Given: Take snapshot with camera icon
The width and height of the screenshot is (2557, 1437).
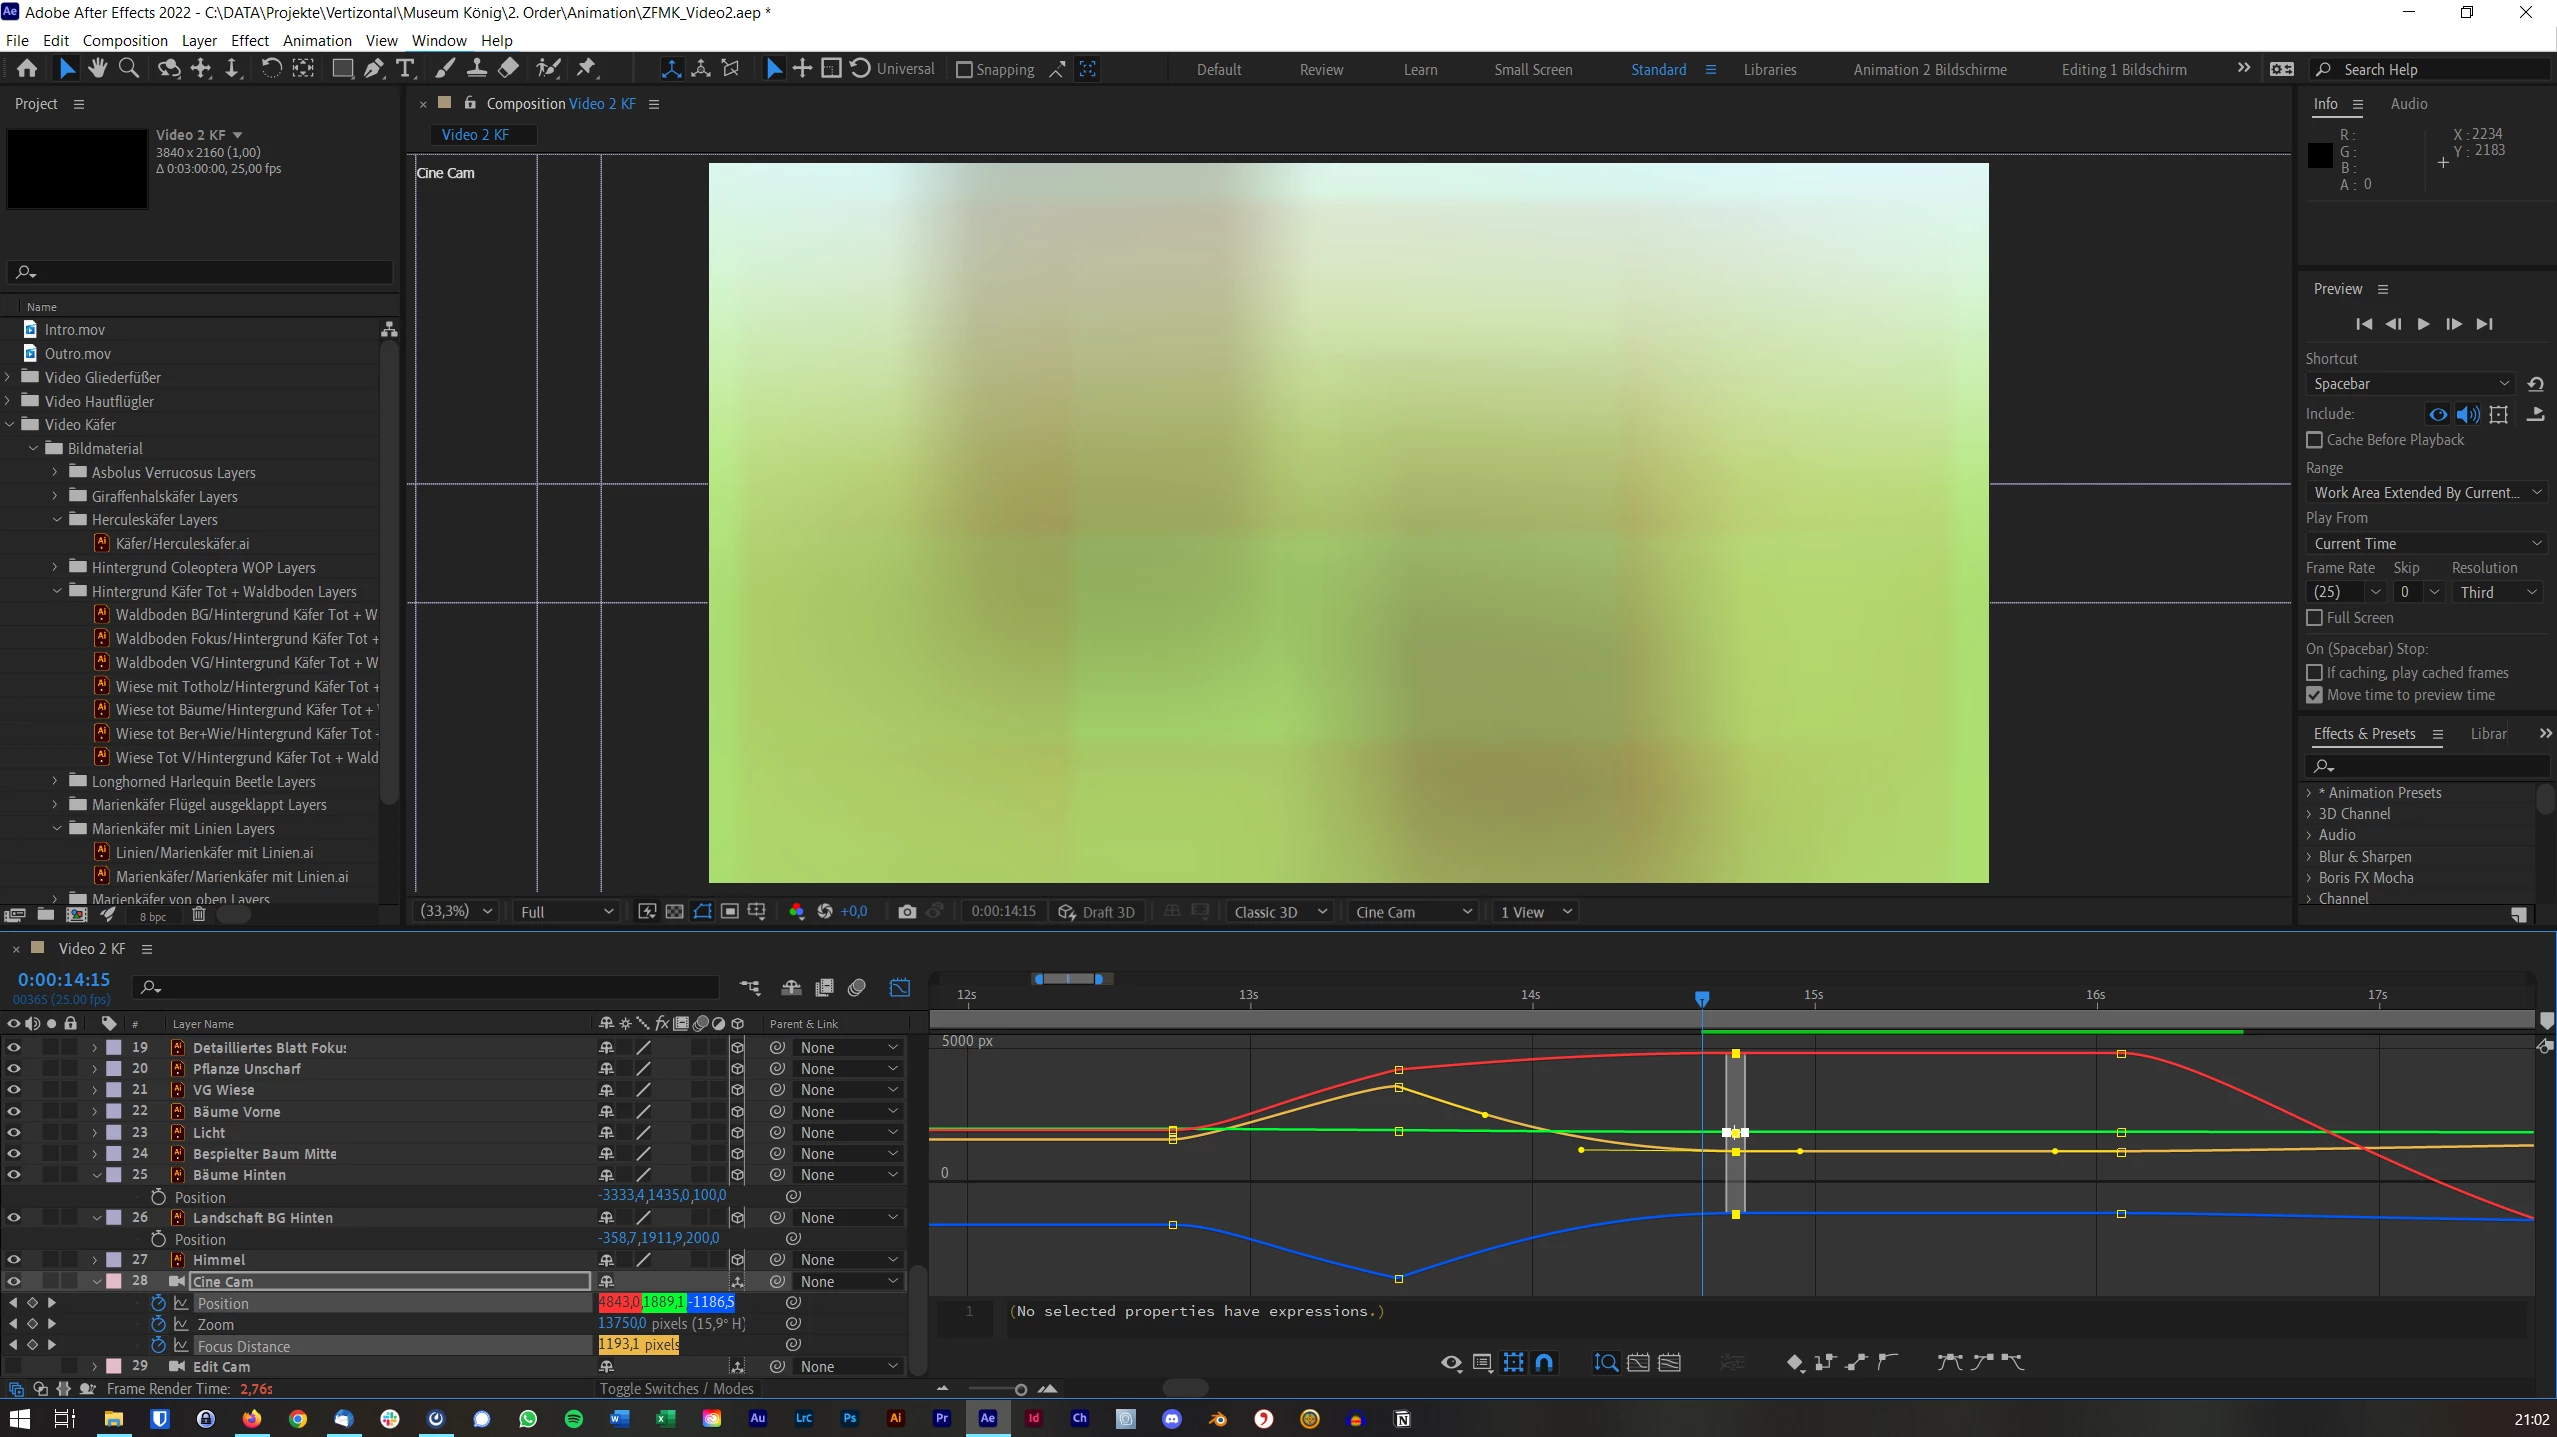Looking at the screenshot, I should point(907,912).
